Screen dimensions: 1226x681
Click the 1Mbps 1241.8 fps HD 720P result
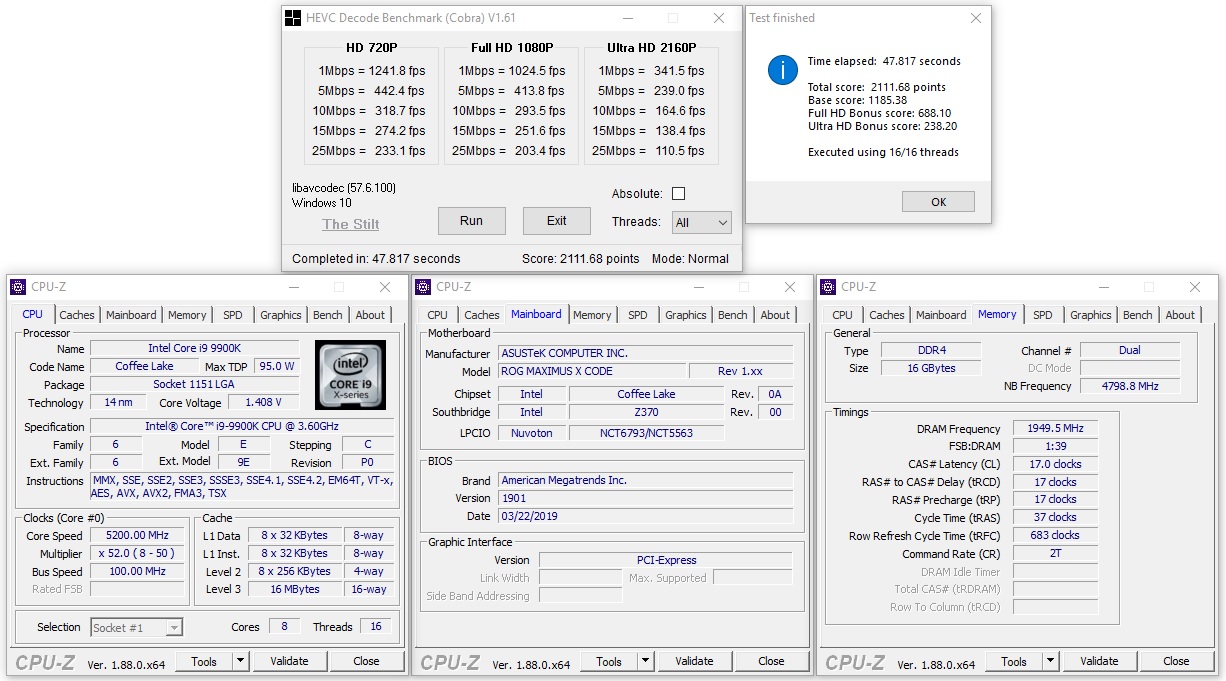[x=371, y=71]
